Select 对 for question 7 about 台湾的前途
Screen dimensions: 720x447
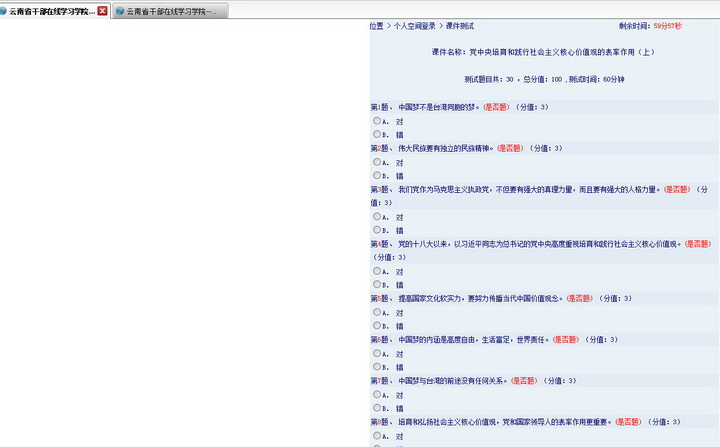(x=377, y=394)
